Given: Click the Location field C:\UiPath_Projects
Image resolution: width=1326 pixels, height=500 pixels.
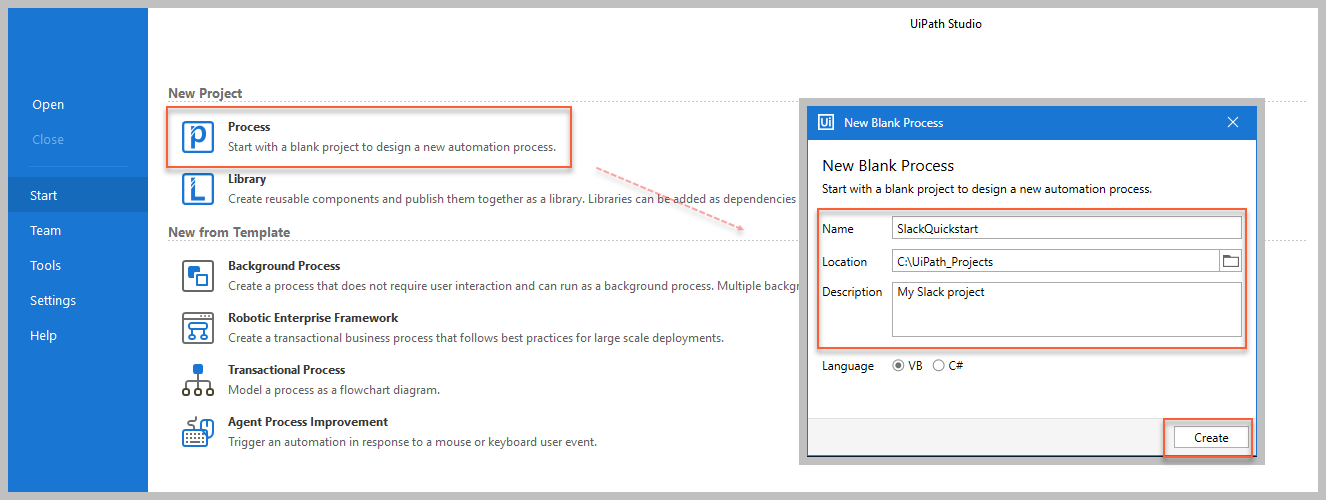Looking at the screenshot, I should tap(1056, 261).
